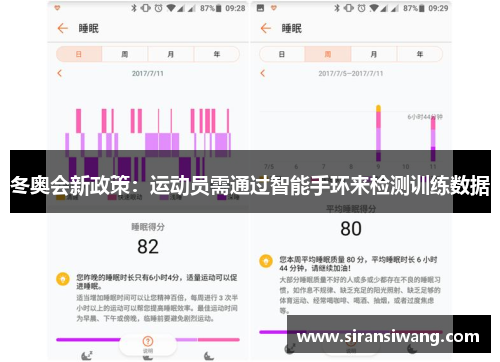Open the 说明 help question-mark button
Screen dimensions: 500x362
[x=148, y=344]
